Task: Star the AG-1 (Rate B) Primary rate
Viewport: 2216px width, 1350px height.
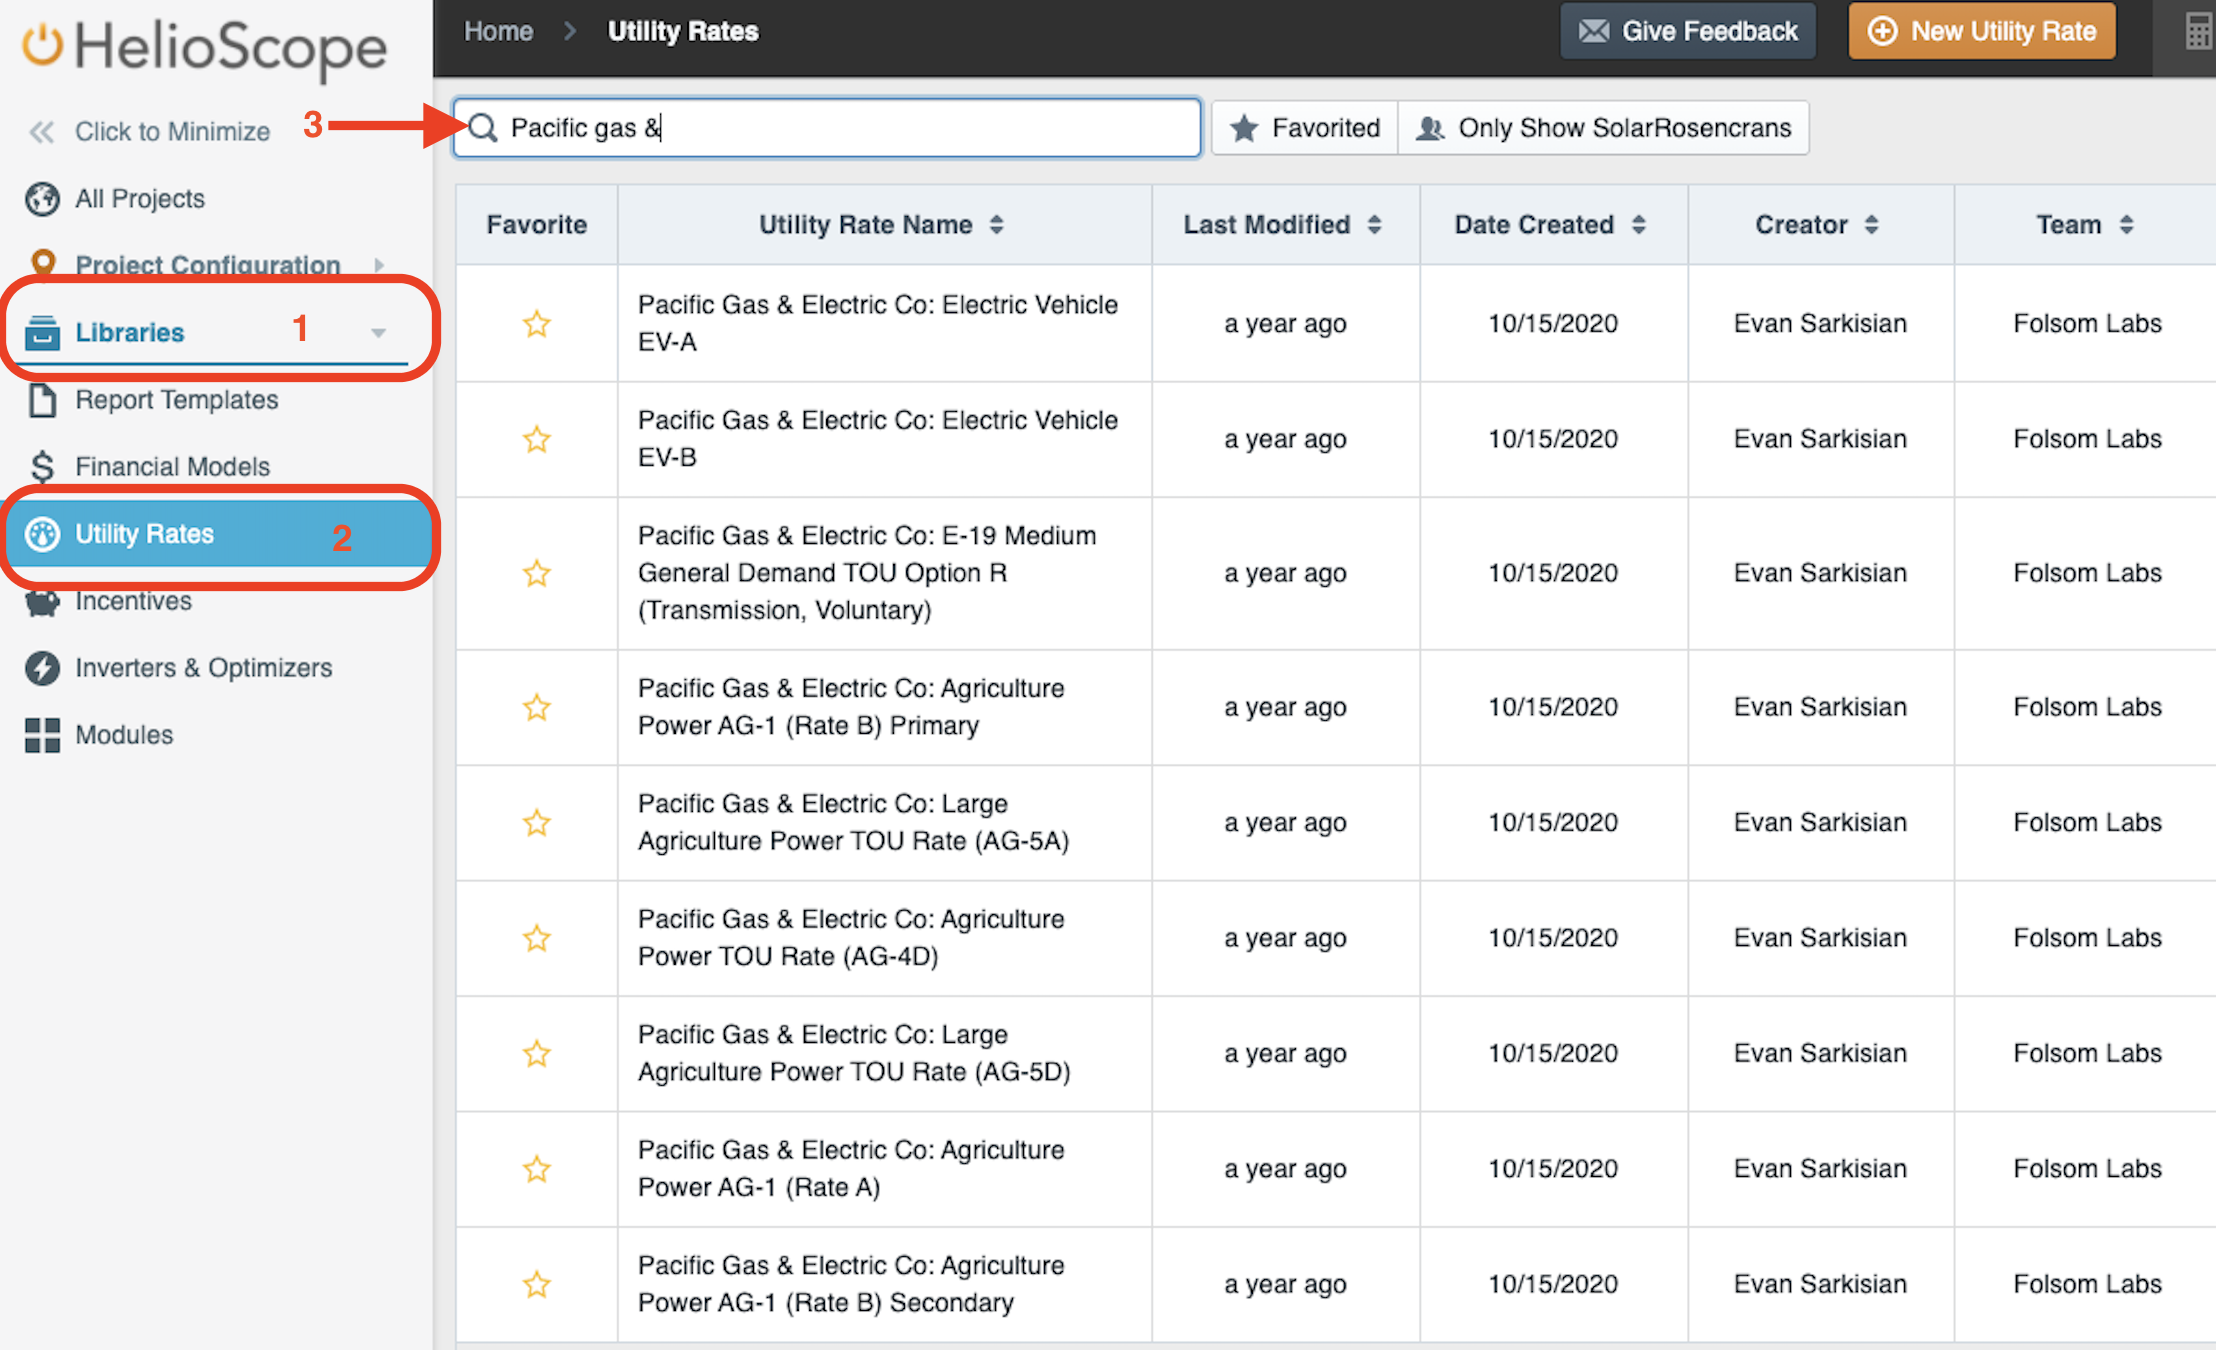Action: click(537, 707)
